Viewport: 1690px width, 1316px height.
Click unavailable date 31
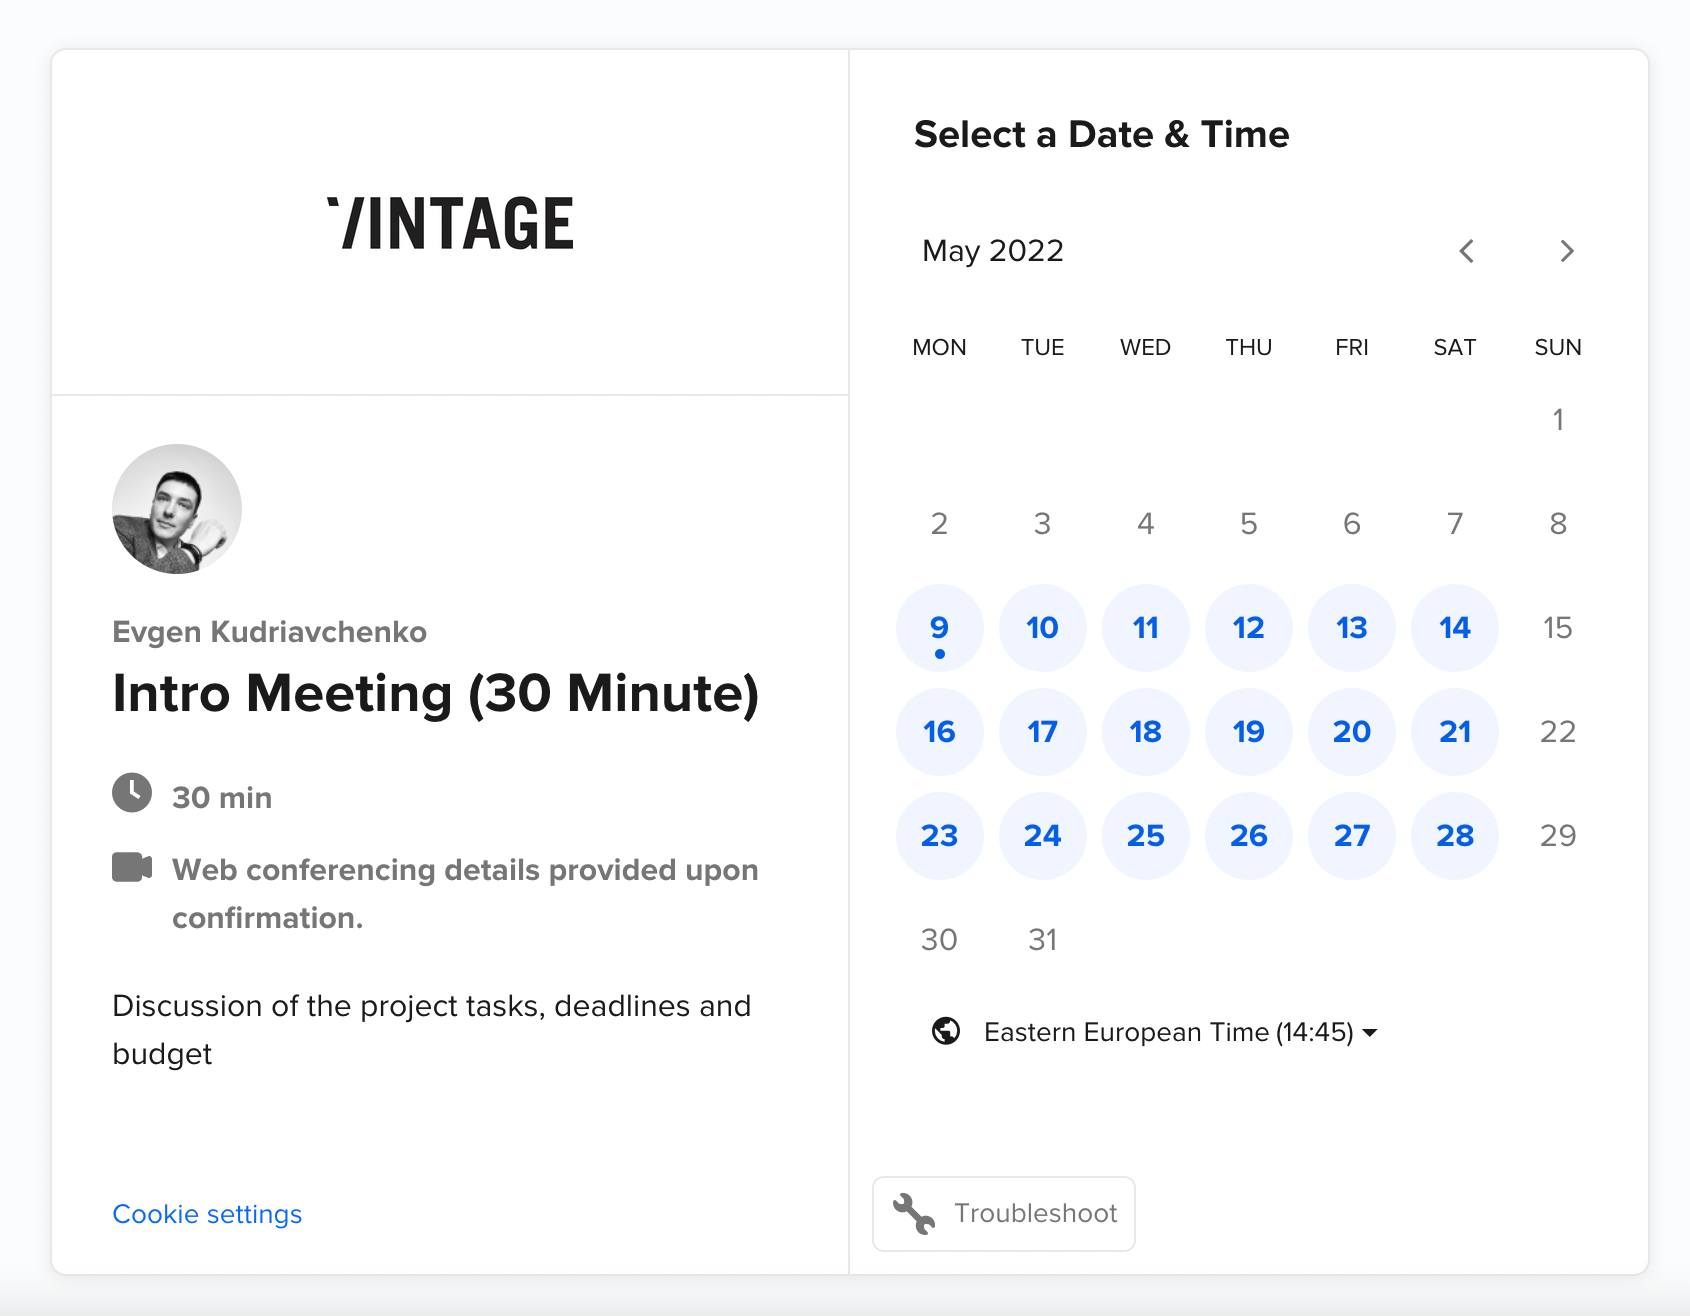(x=1042, y=940)
